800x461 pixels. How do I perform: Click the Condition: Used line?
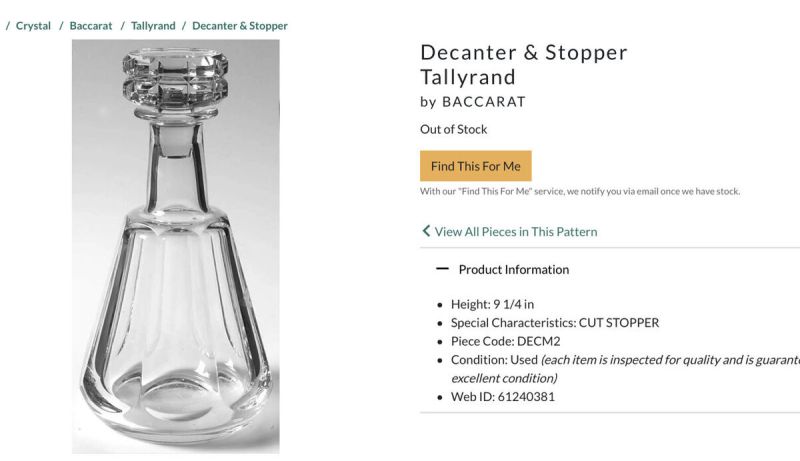tap(495, 360)
